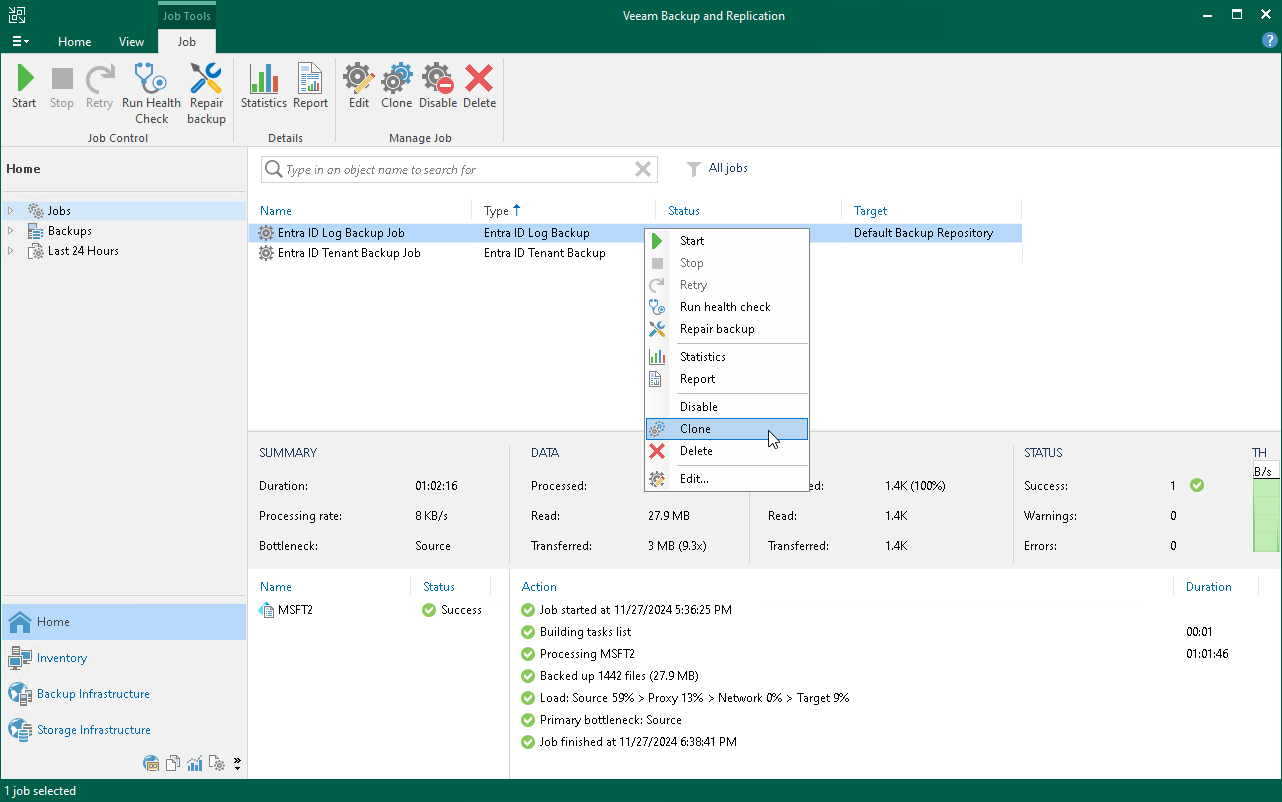Click the Run Health Check ribbon icon
The width and height of the screenshot is (1282, 802).
tap(151, 78)
